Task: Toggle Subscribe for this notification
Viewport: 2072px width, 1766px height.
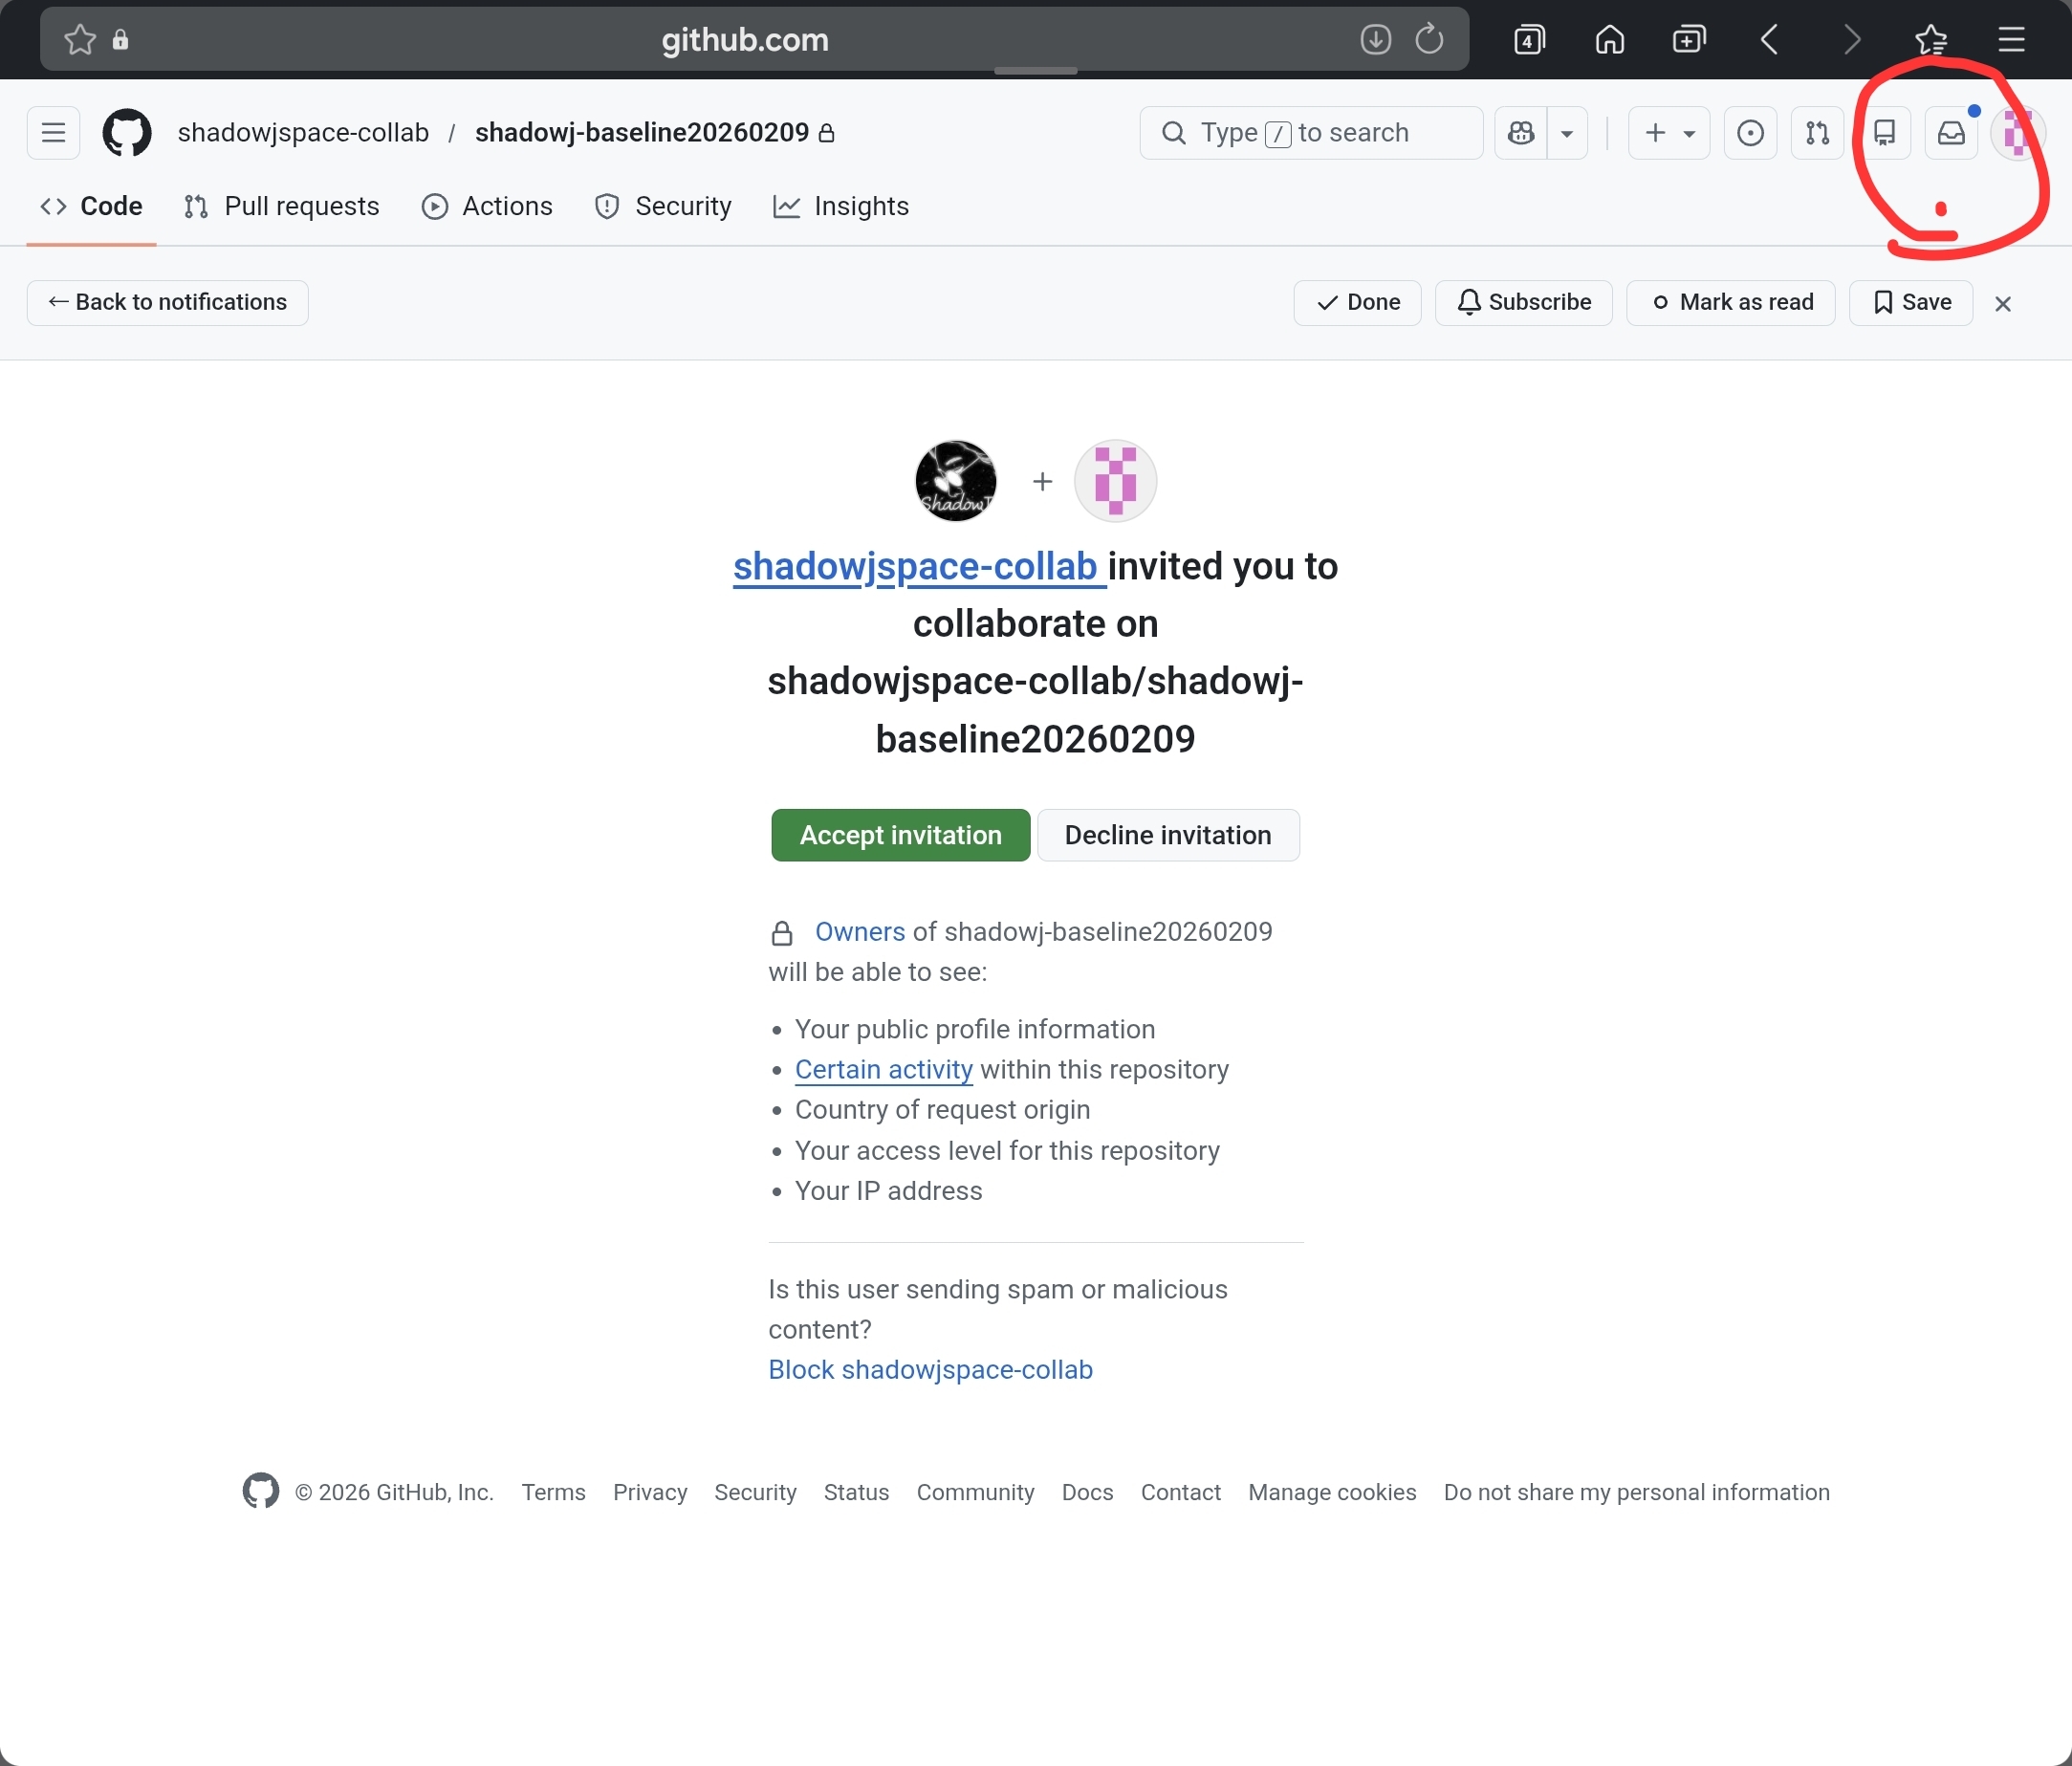Action: pos(1523,302)
